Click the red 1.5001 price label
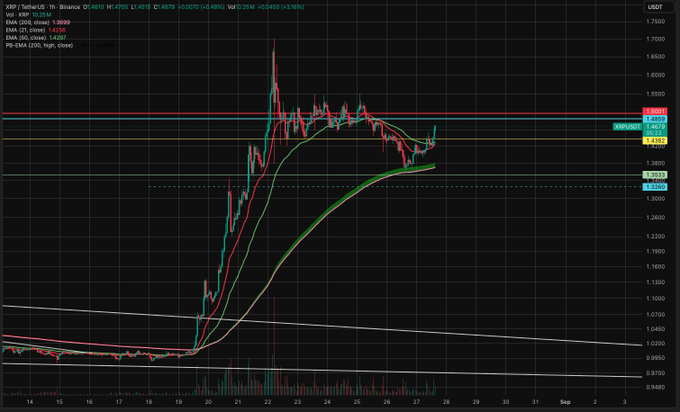 [655, 111]
